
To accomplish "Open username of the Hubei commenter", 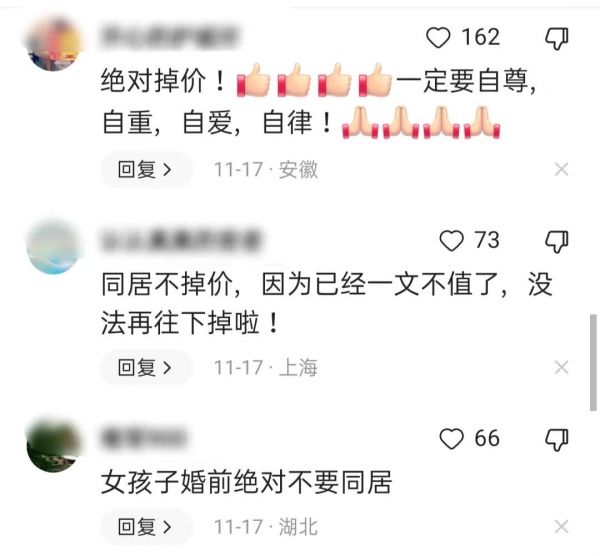I will [x=144, y=438].
